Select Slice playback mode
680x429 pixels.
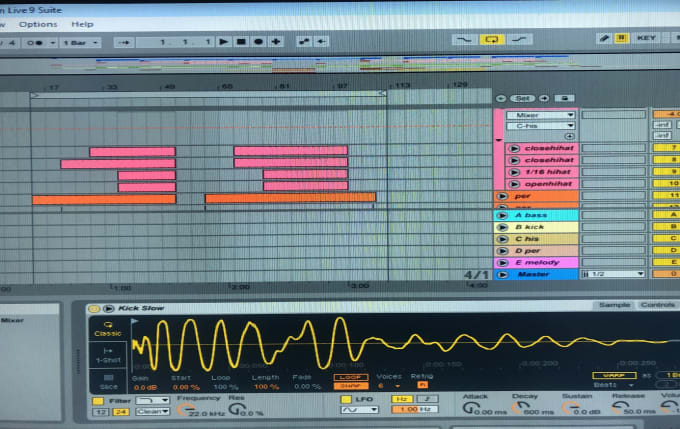(108, 382)
